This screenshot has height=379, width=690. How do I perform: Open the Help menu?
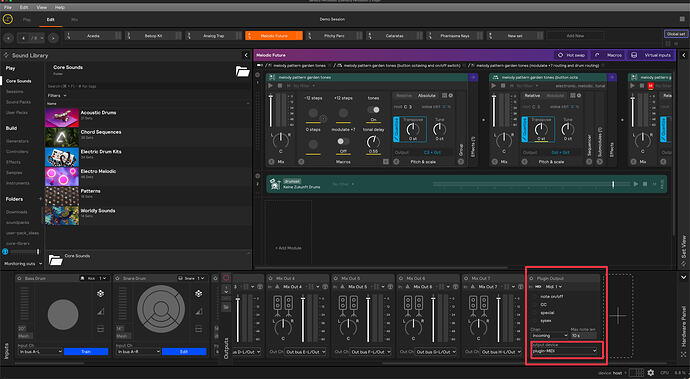pyautogui.click(x=60, y=7)
